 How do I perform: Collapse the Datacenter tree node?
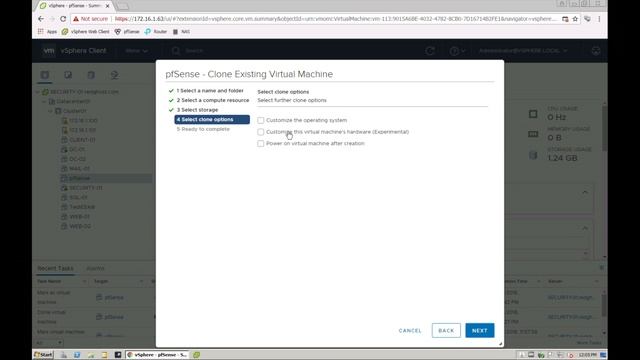[x=44, y=102]
